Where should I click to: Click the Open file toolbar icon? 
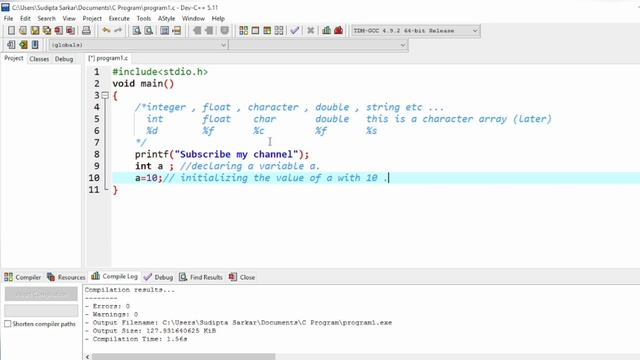pos(23,31)
